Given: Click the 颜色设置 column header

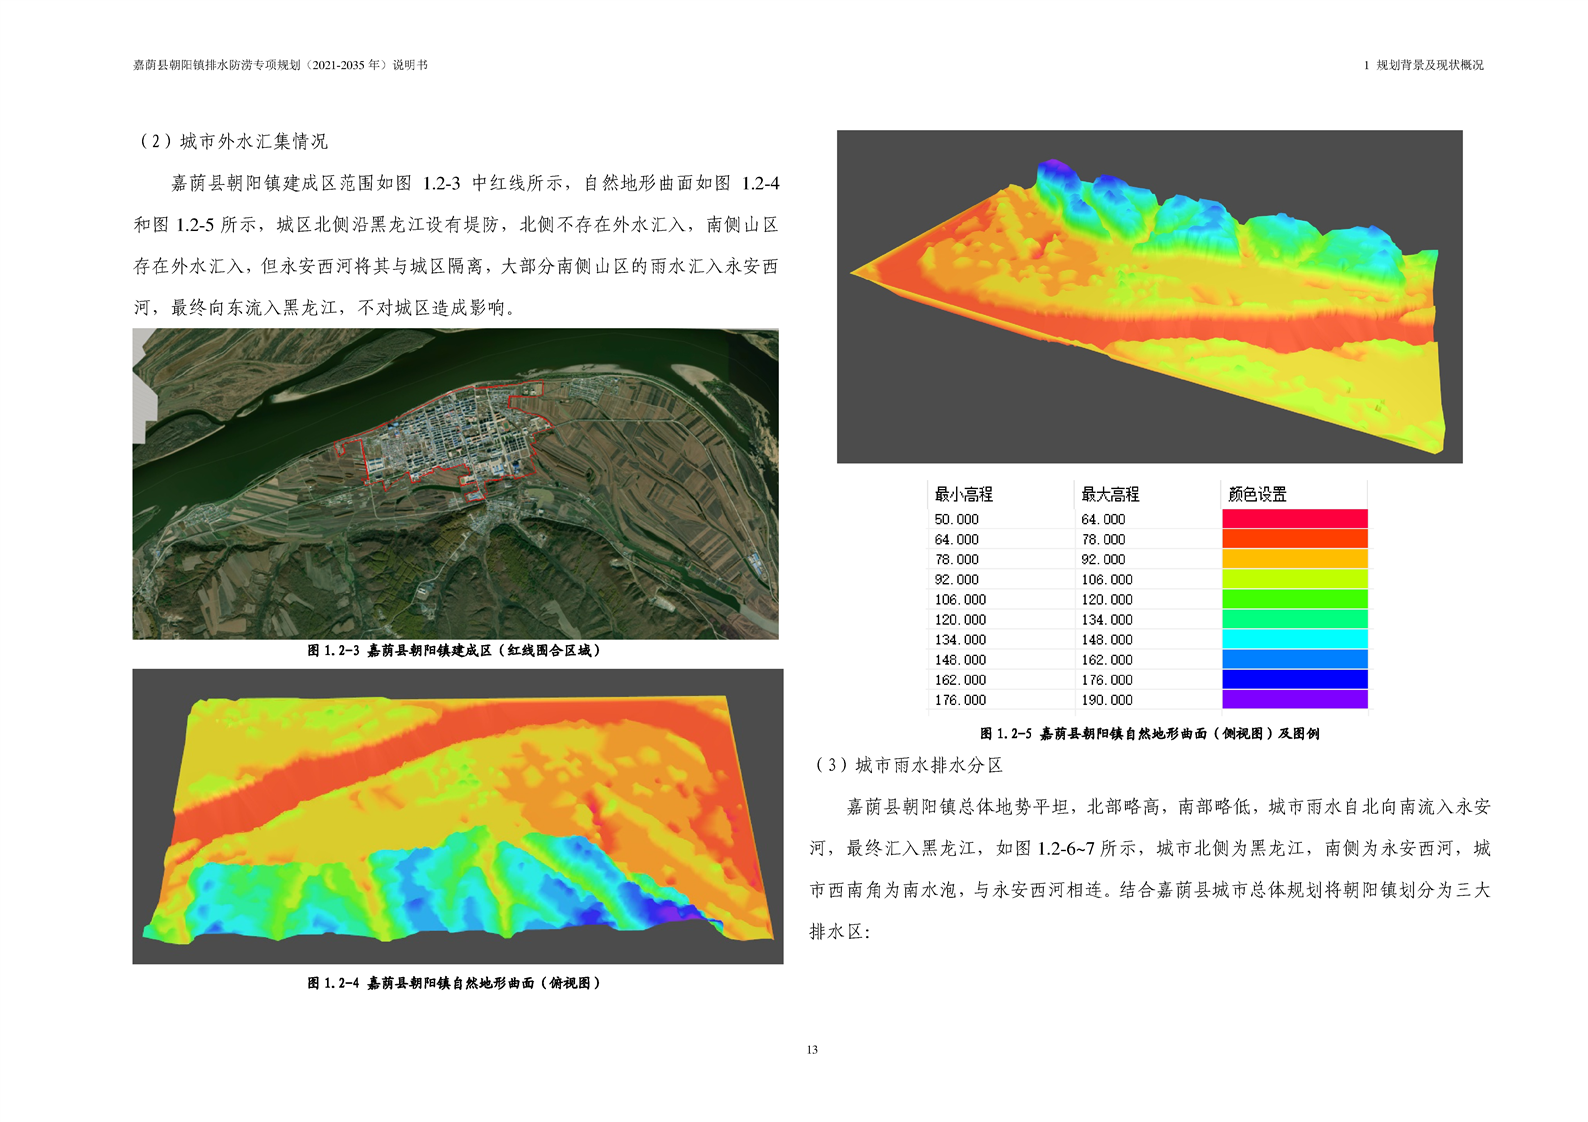Looking at the screenshot, I should click(x=1257, y=494).
